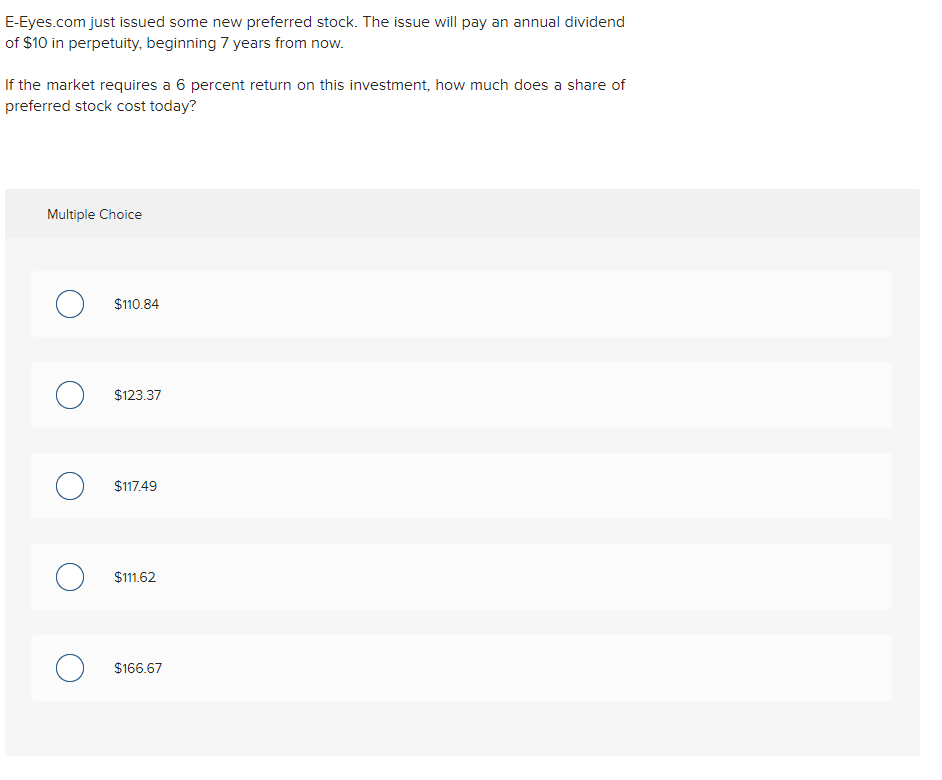This screenshot has height=780, width=942.
Task: Click the Multiple Choice header
Action: [x=94, y=214]
